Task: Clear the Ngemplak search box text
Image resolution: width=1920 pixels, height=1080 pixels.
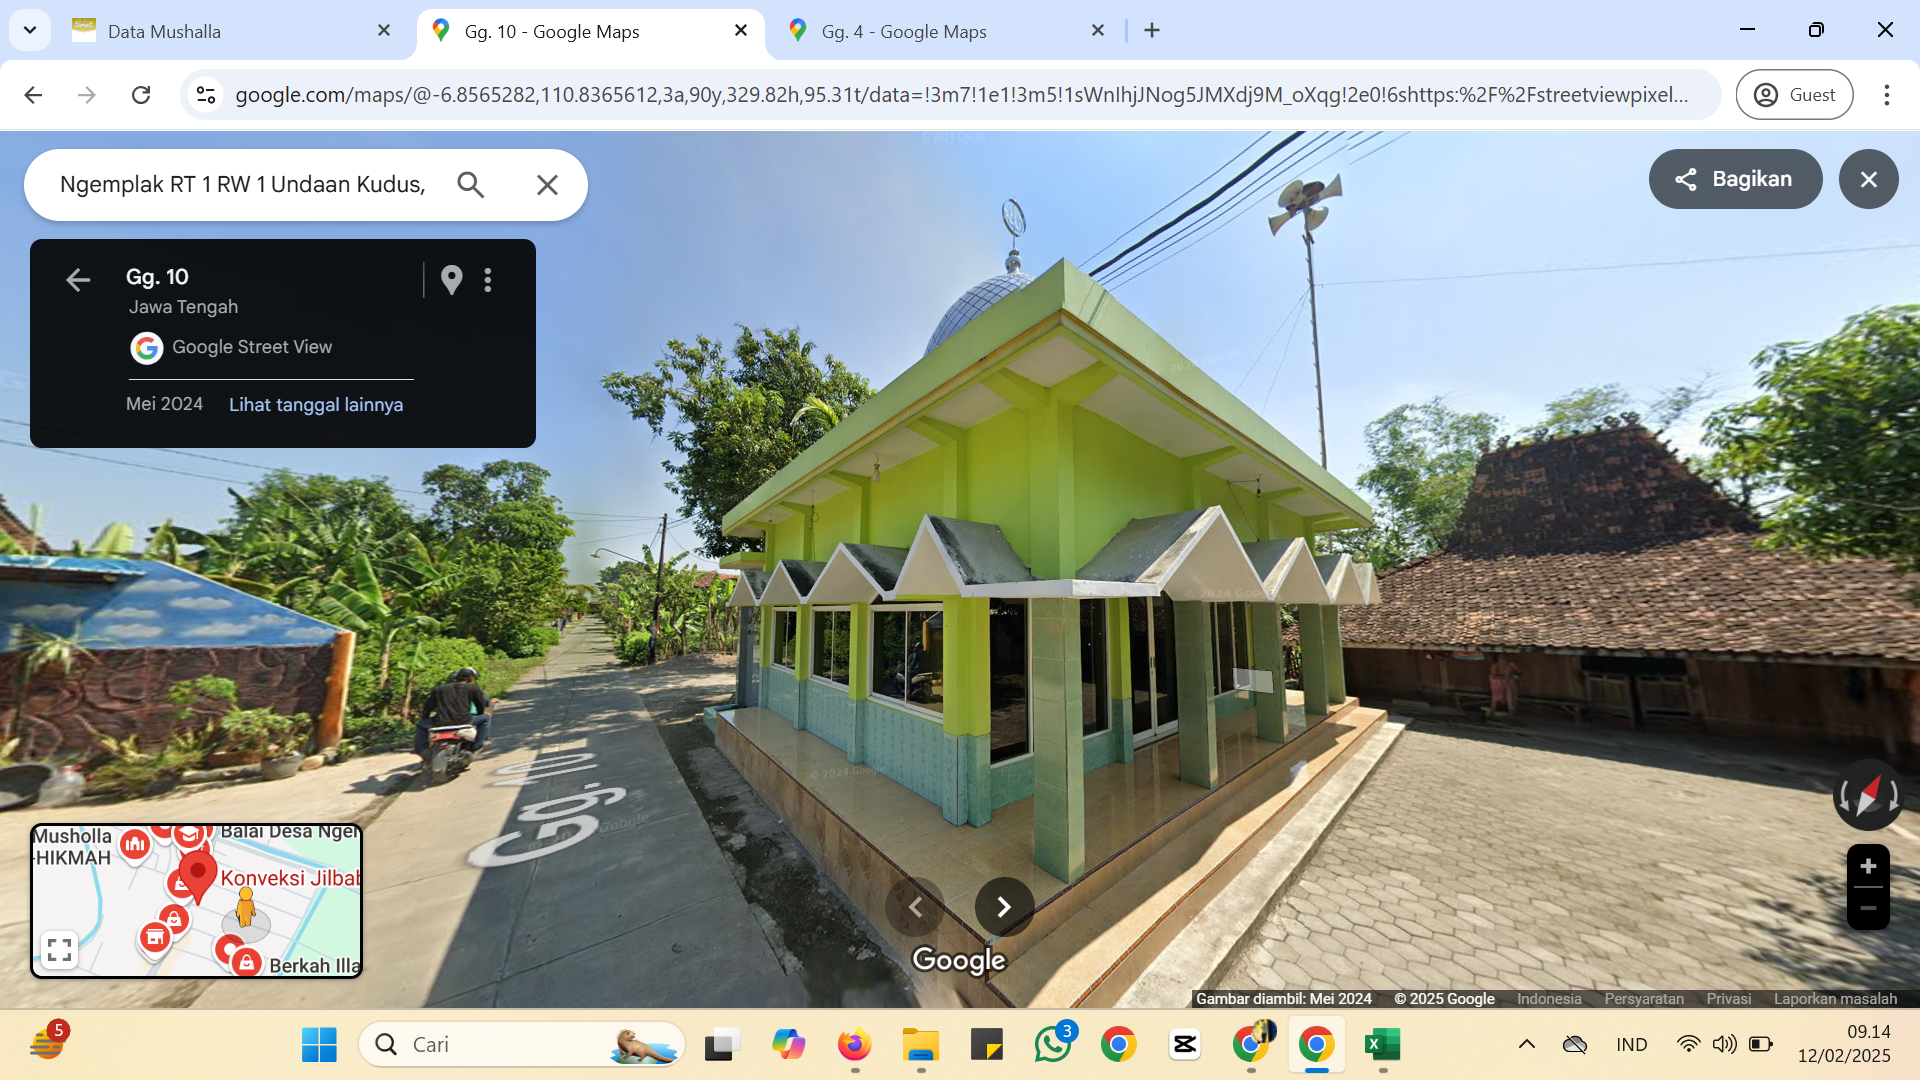Action: (547, 185)
